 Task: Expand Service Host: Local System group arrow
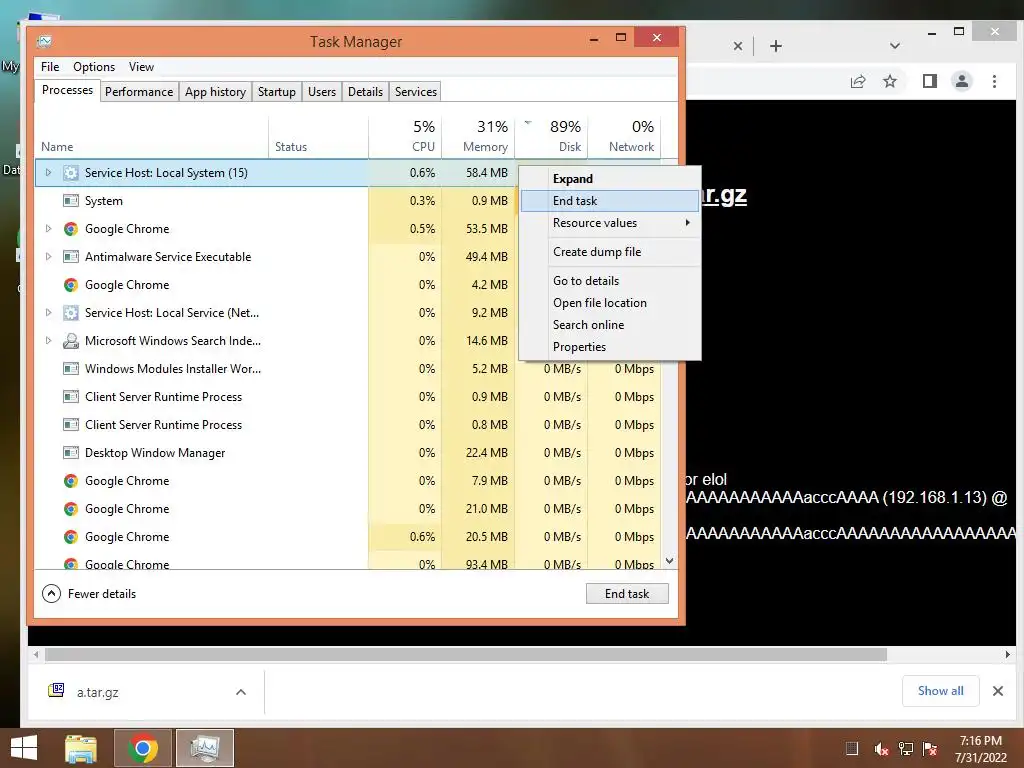(x=48, y=173)
